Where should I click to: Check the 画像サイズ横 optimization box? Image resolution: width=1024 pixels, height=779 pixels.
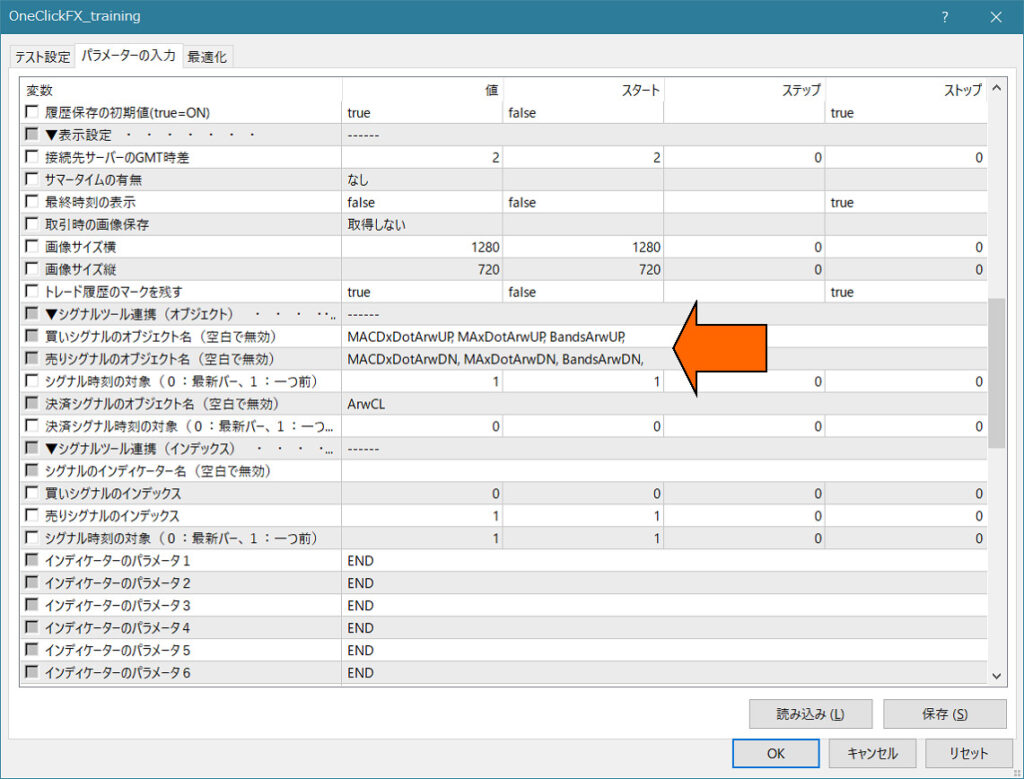32,247
